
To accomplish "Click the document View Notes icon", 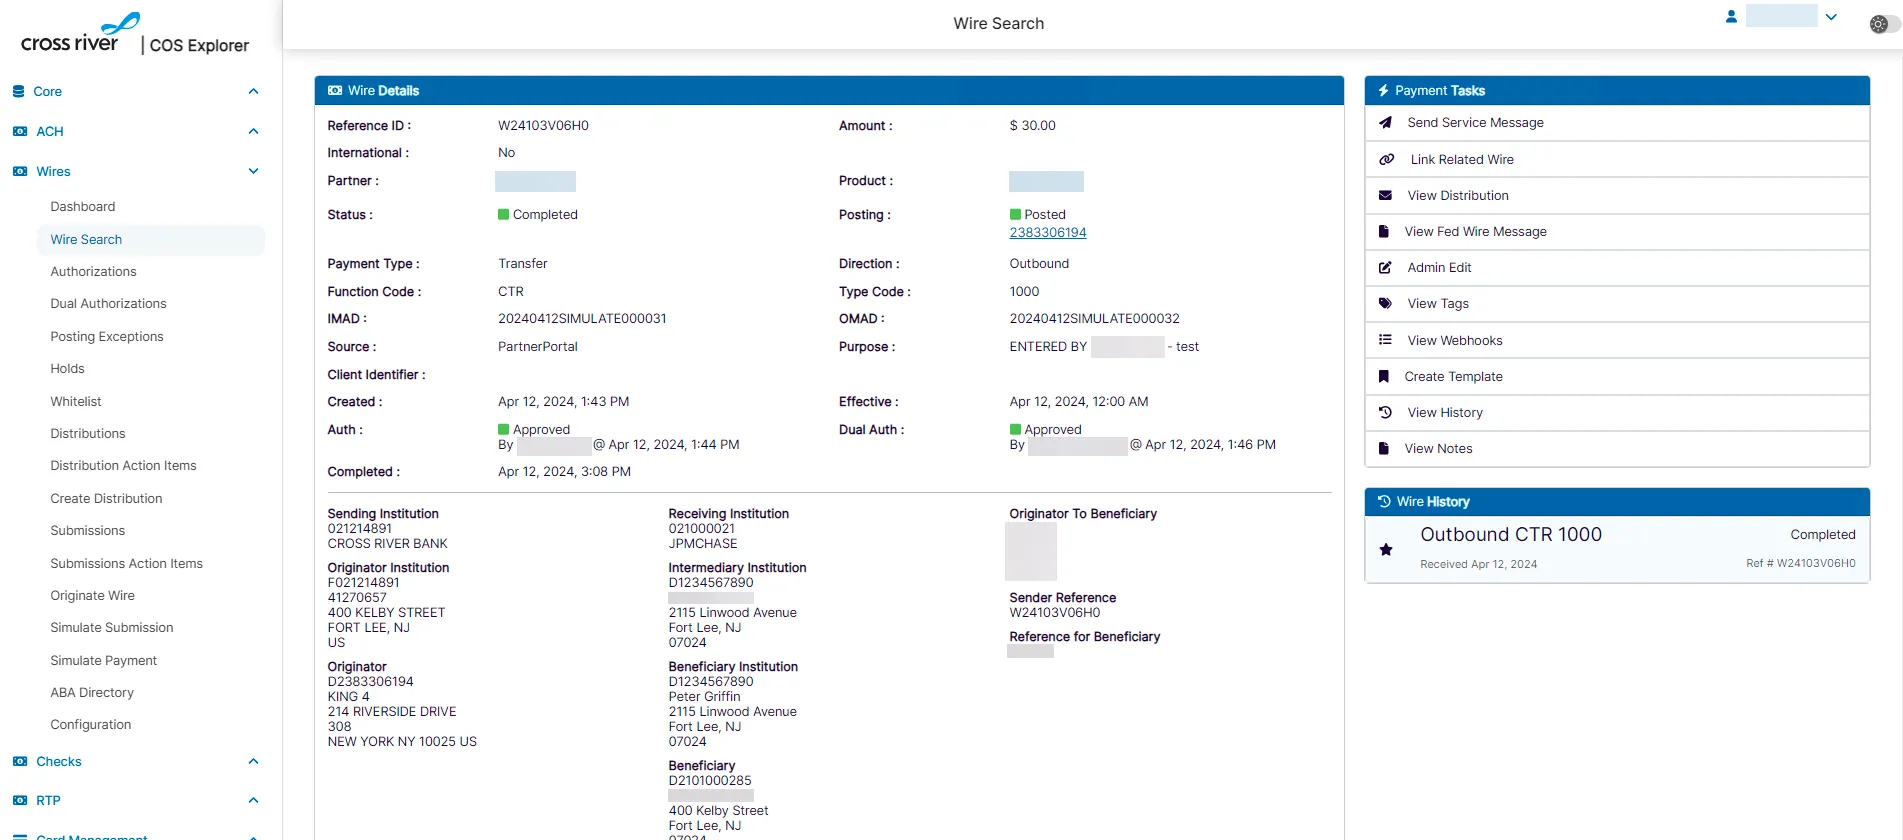I will pyautogui.click(x=1384, y=448).
